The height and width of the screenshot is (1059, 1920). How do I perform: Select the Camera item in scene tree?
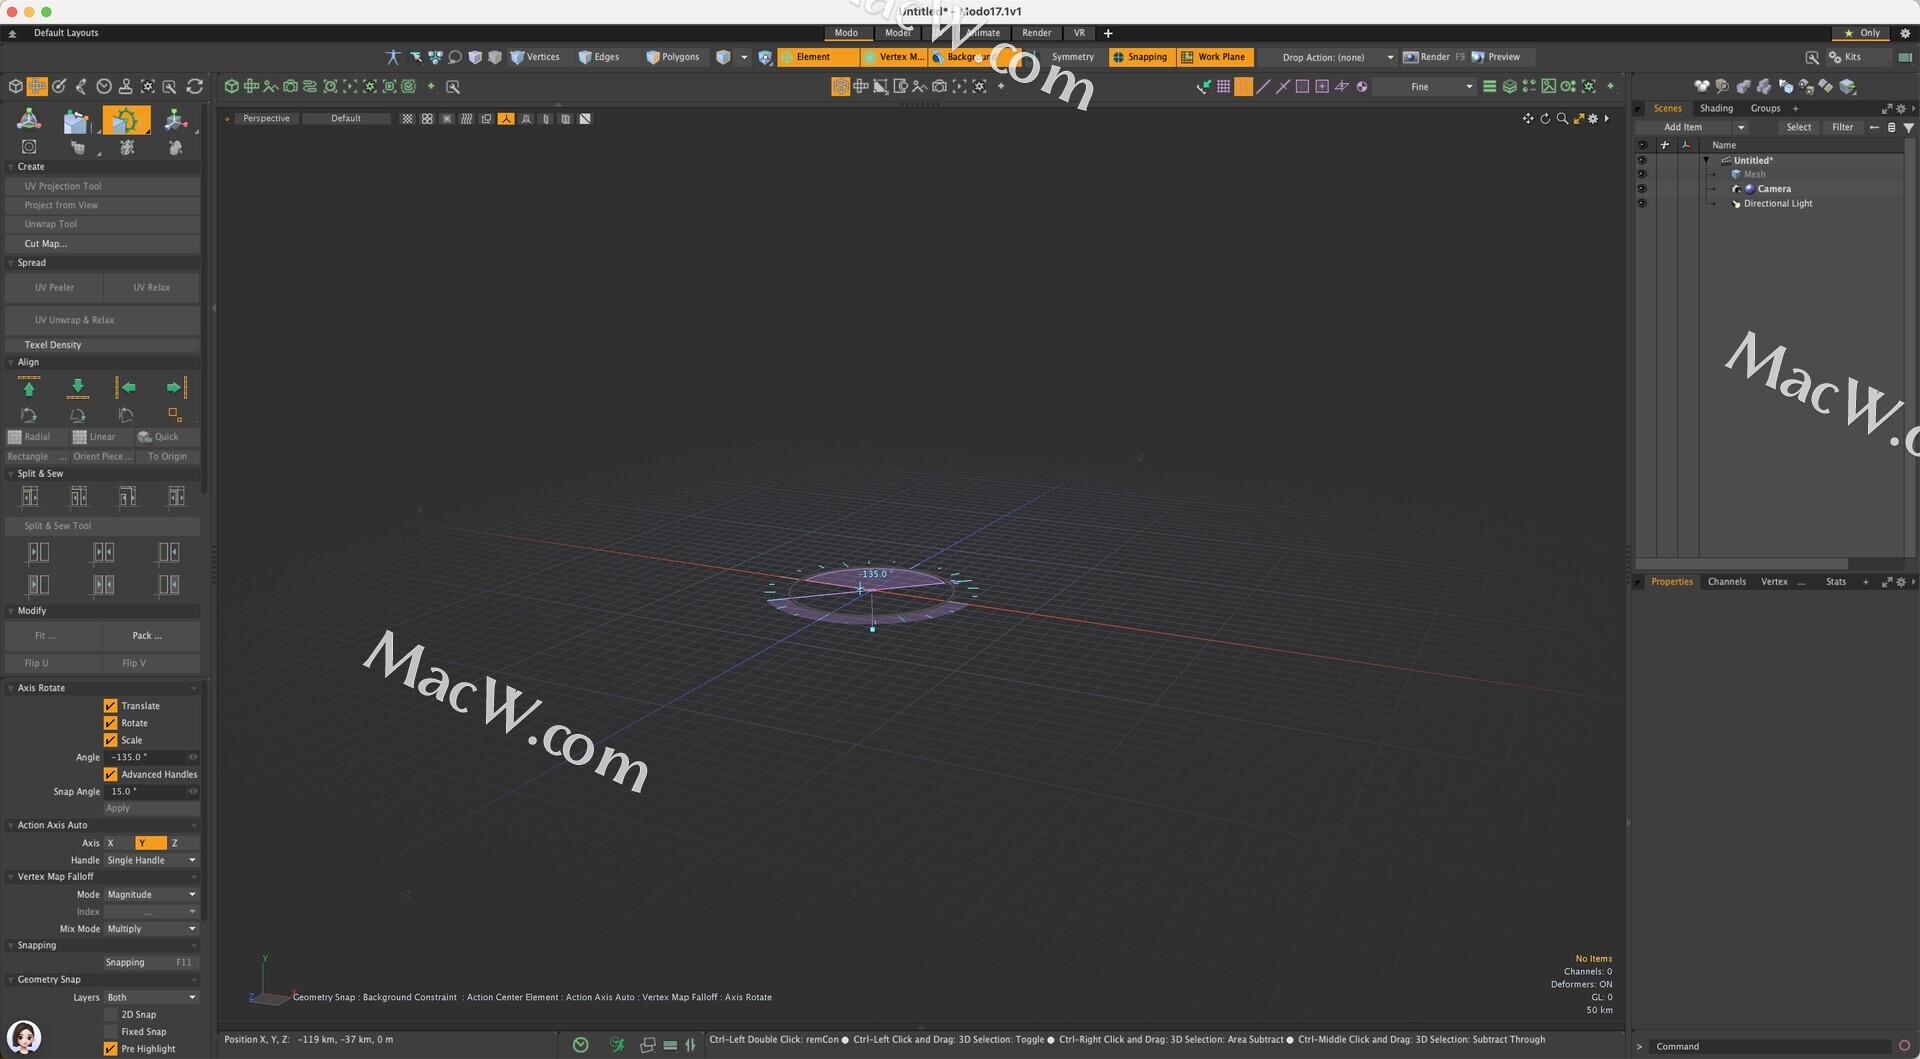1774,189
